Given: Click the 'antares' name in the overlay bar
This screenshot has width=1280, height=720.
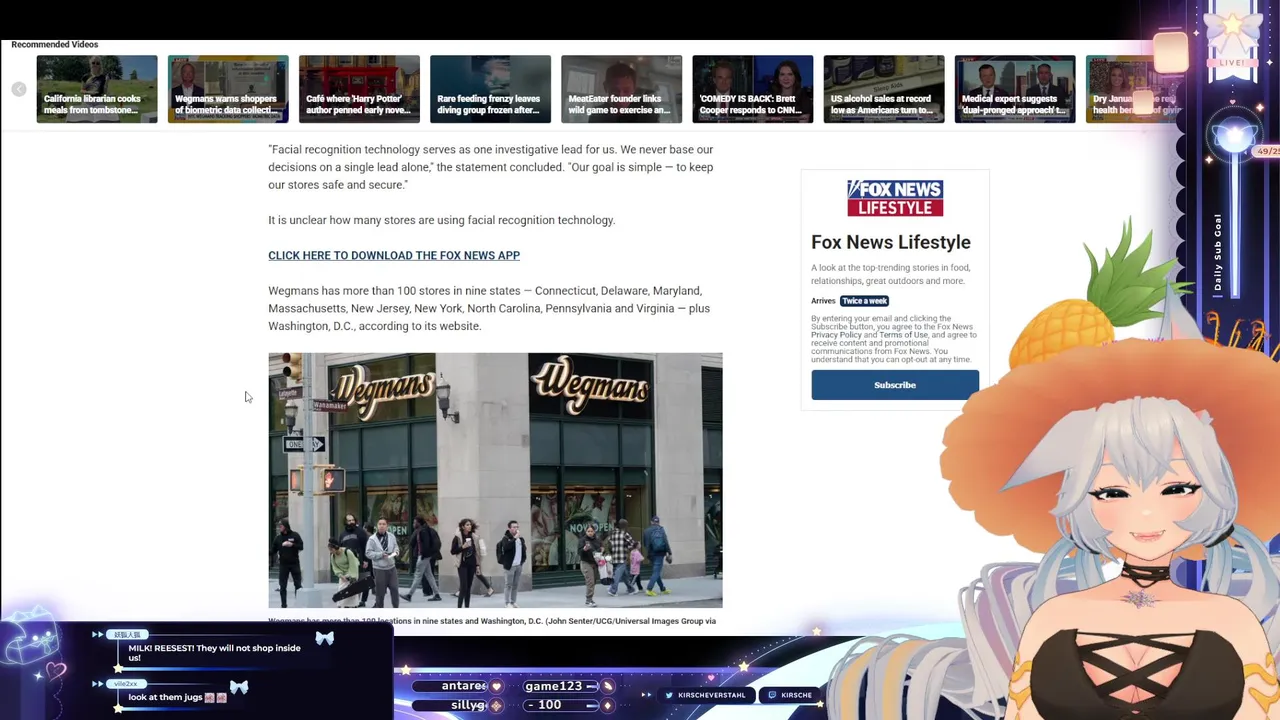Looking at the screenshot, I should [x=464, y=686].
